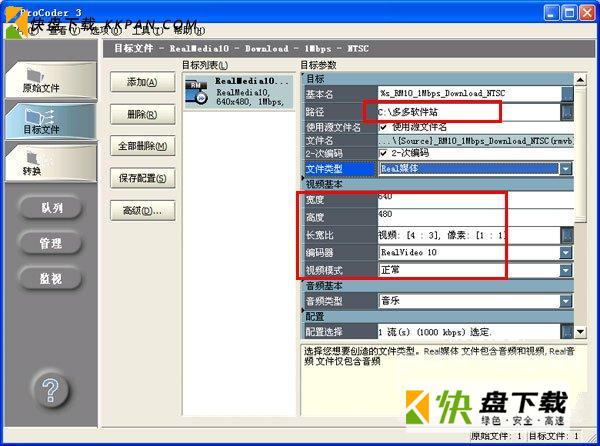The width and height of the screenshot is (600, 446).
Task: Open the 音频类型 音乐 dropdown
Action: [x=566, y=301]
